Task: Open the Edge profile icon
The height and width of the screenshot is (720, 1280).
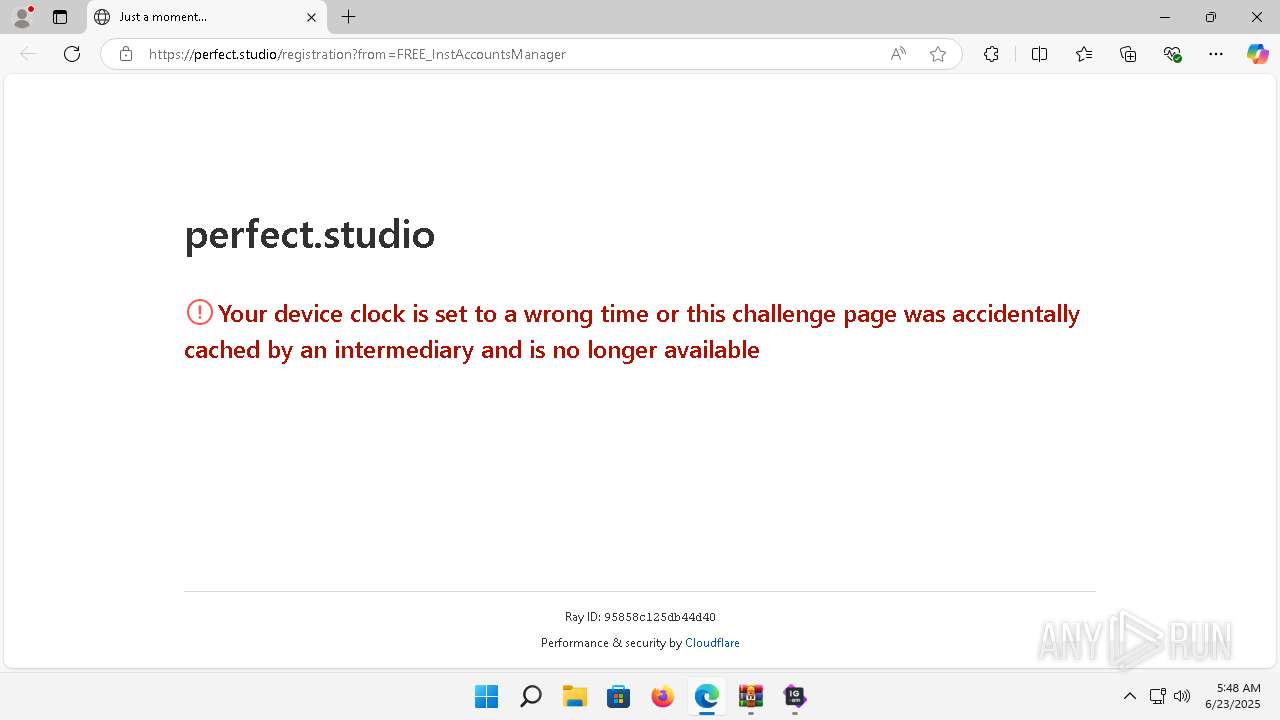Action: pyautogui.click(x=22, y=17)
